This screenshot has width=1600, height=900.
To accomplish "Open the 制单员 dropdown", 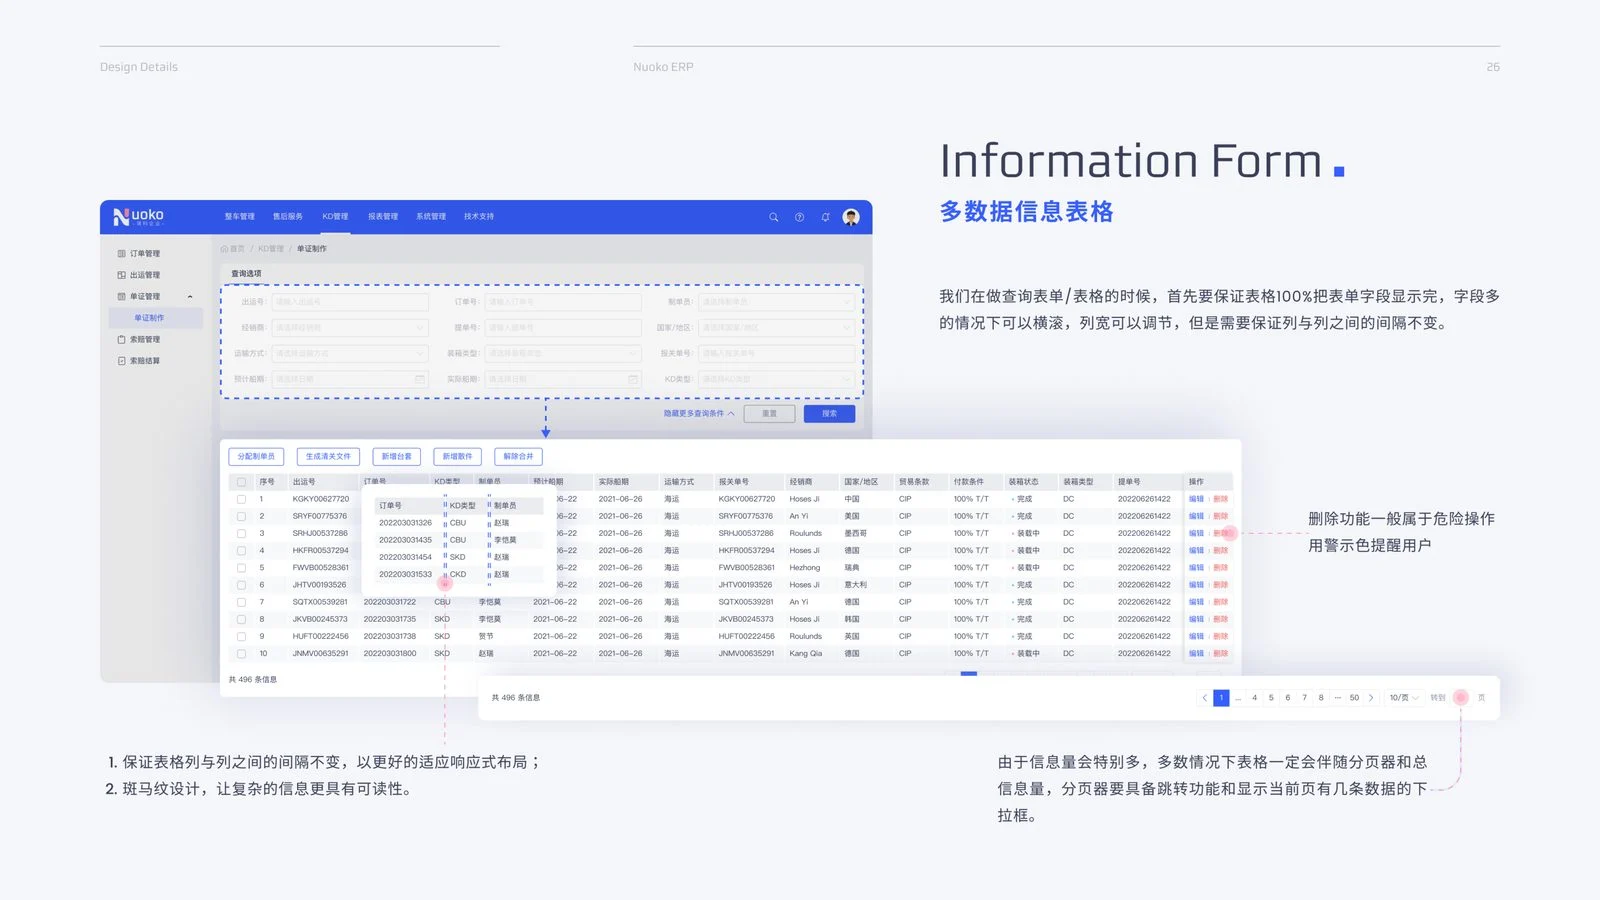I will (776, 302).
